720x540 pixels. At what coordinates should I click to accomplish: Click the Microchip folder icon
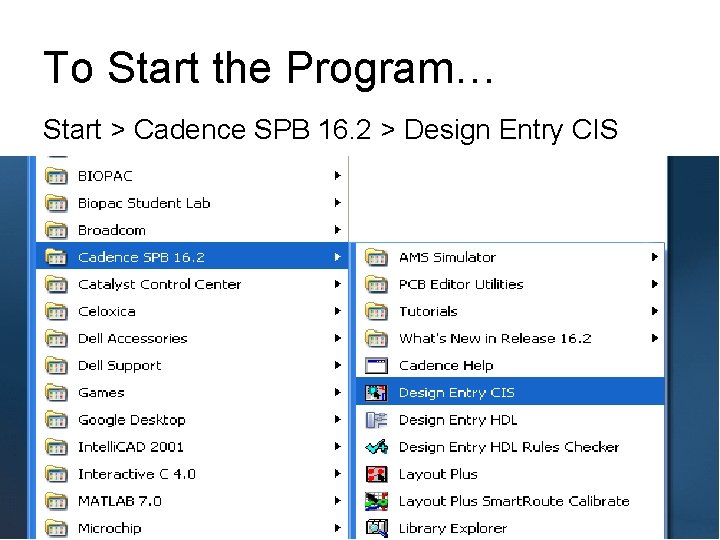56,528
